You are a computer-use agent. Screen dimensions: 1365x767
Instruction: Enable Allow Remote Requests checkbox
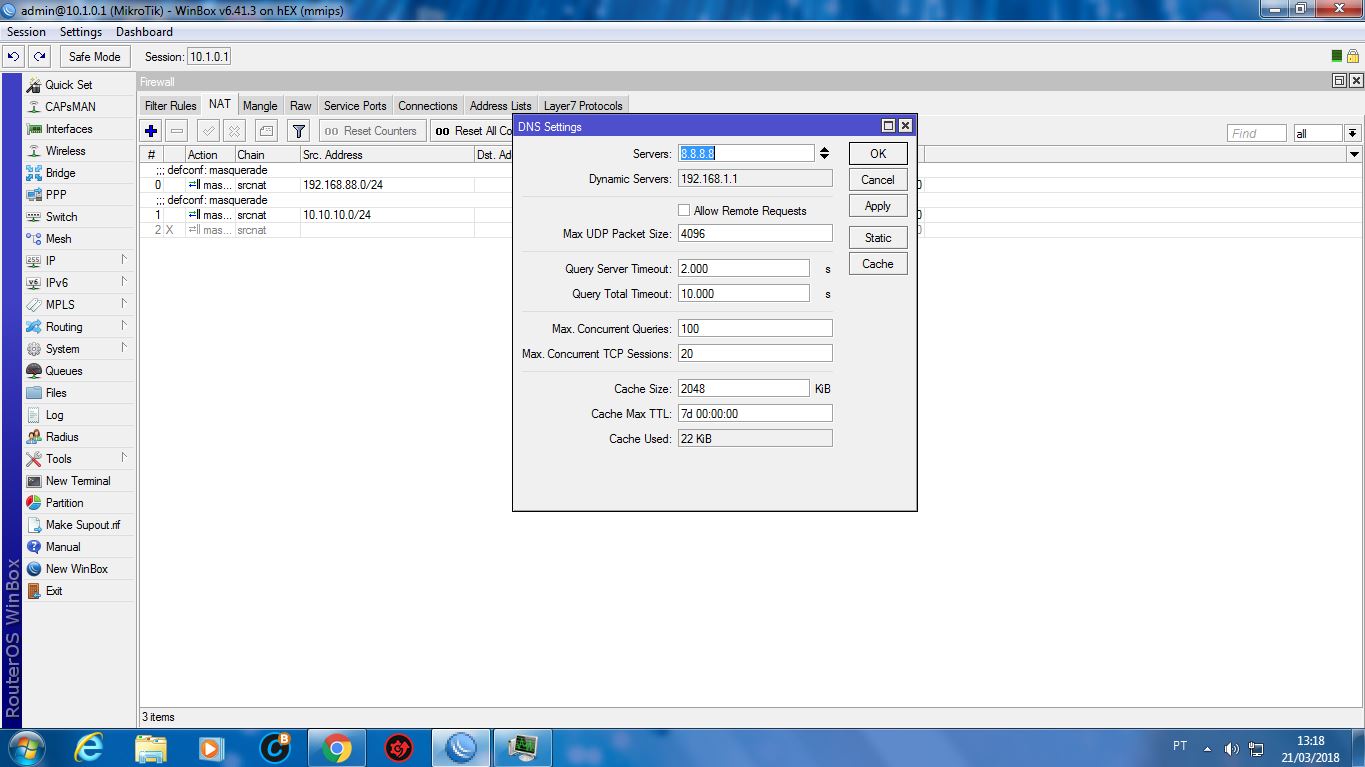pyautogui.click(x=684, y=211)
